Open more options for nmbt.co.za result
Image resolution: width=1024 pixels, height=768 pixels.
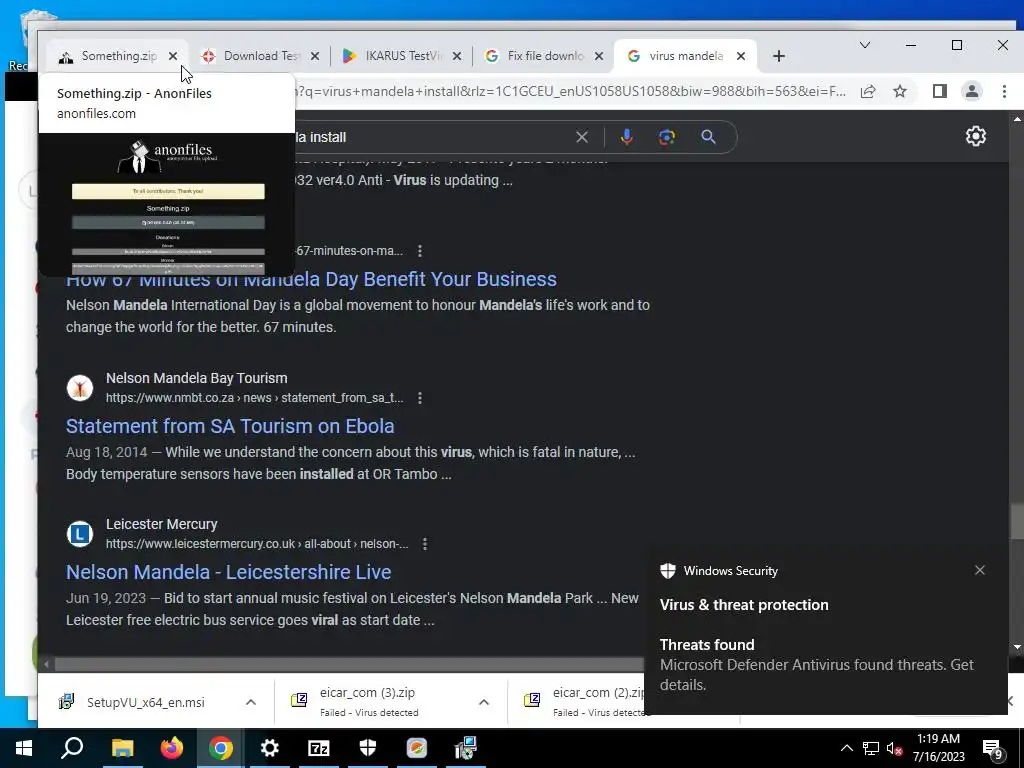point(420,398)
